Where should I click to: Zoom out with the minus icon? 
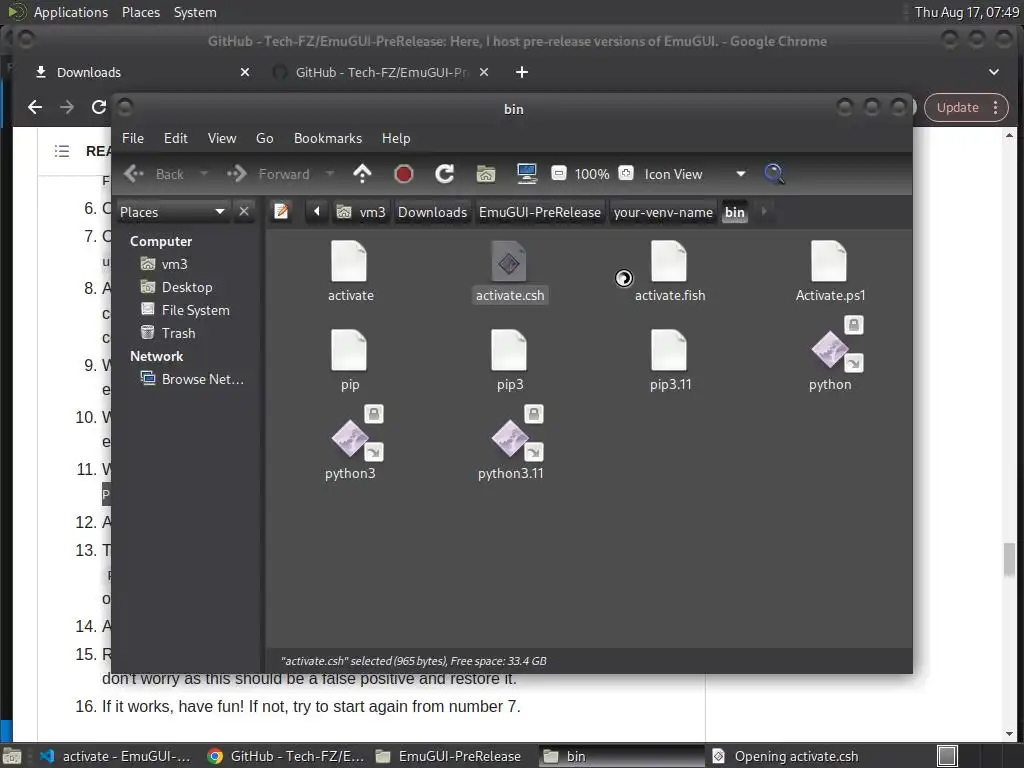(558, 173)
